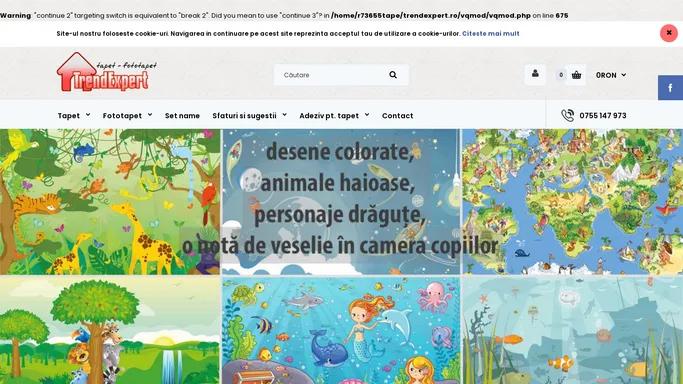Expand the 0RON cart total dropdown

tap(611, 75)
